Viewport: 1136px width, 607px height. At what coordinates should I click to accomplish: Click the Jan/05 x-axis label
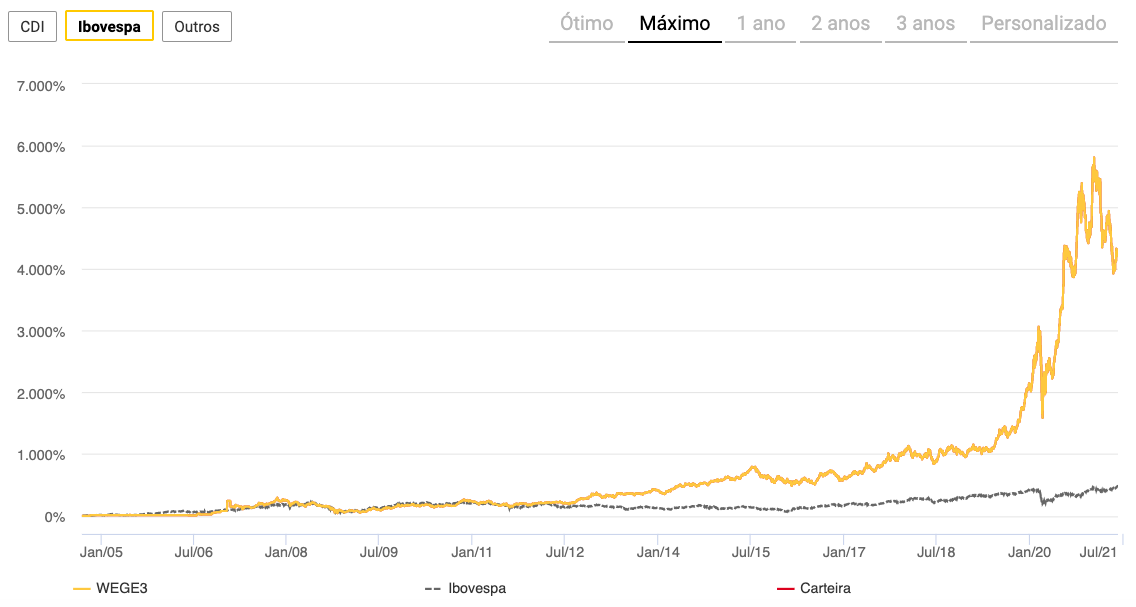pyautogui.click(x=101, y=550)
